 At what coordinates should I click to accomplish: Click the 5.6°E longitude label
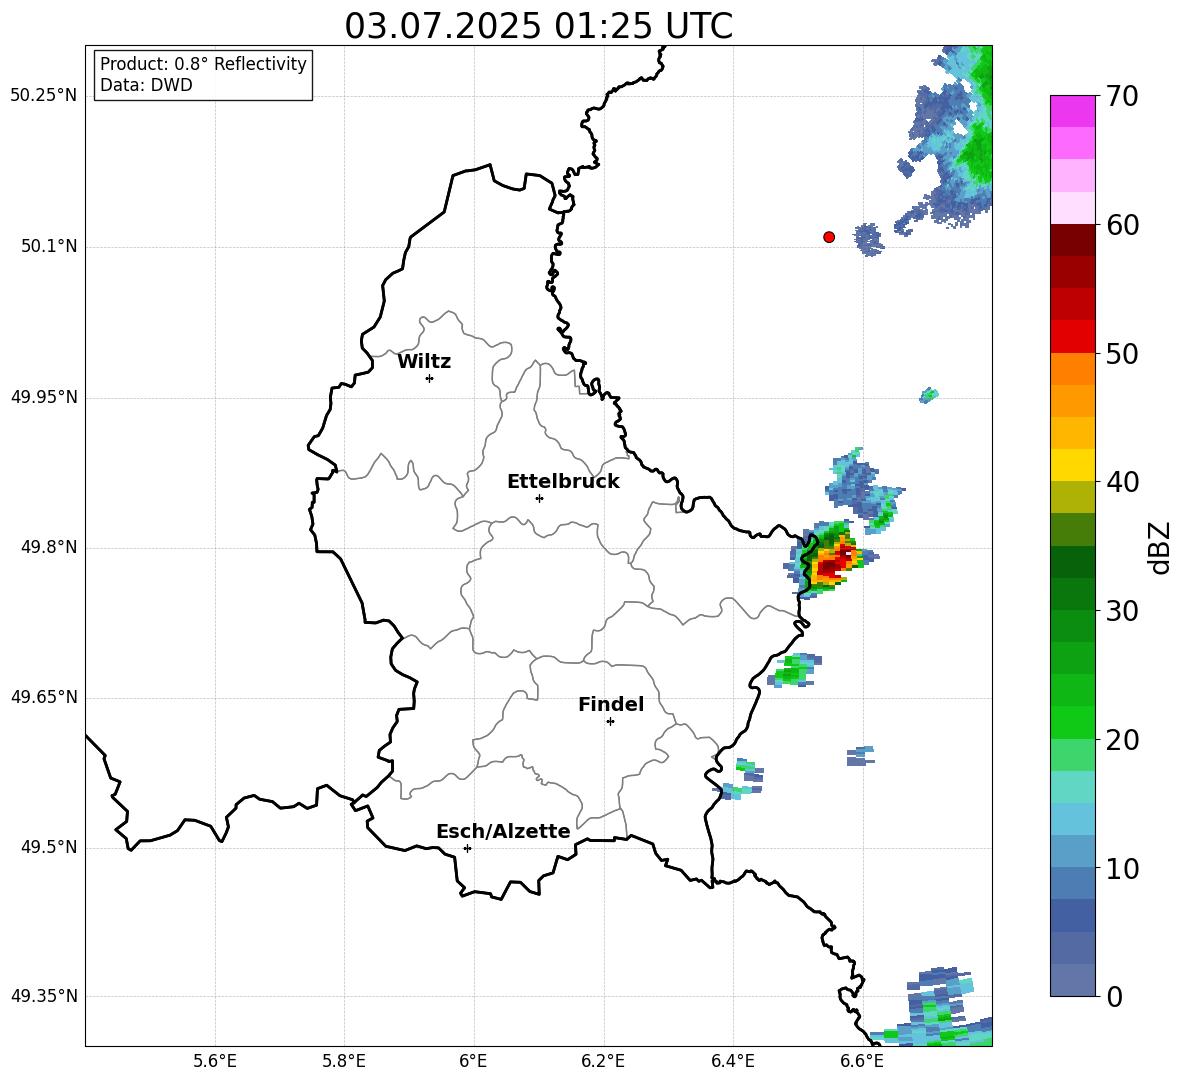[215, 1061]
